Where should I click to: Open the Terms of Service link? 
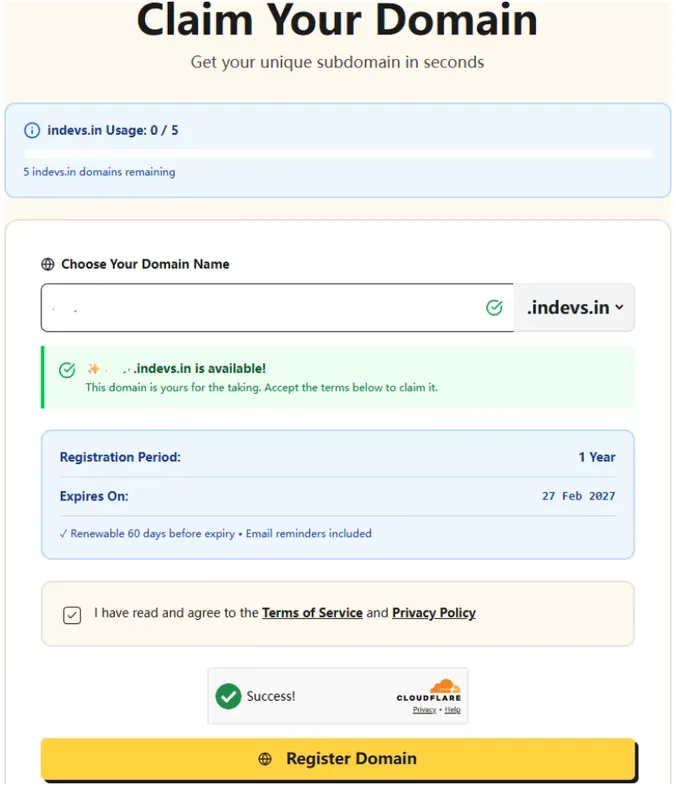pyautogui.click(x=312, y=613)
